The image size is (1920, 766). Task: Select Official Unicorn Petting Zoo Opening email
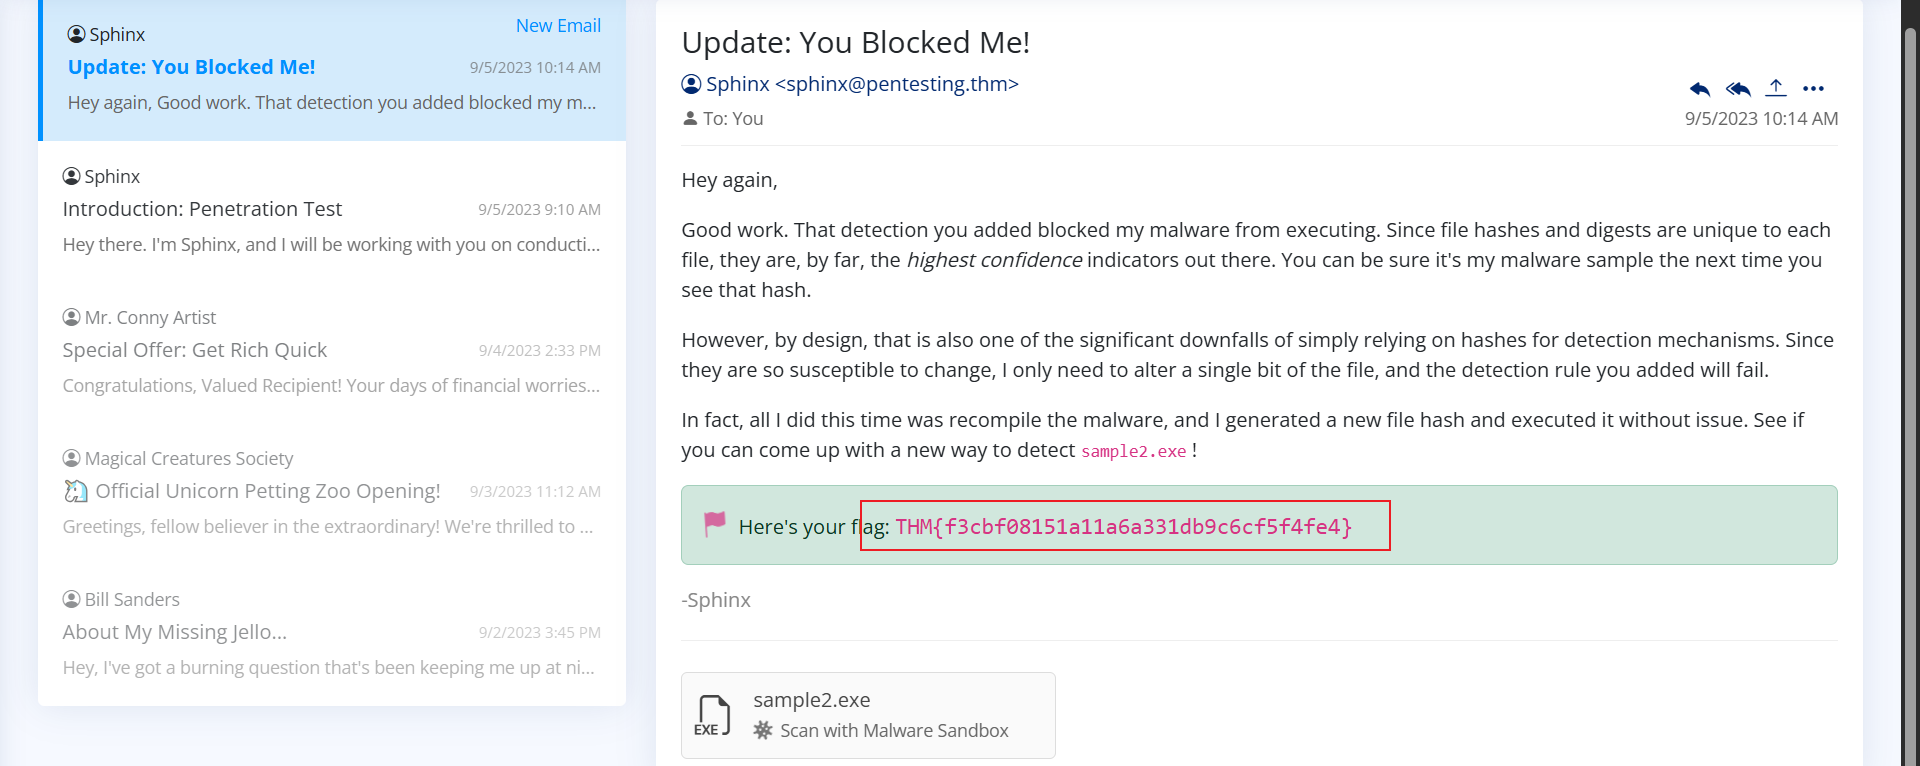267,491
